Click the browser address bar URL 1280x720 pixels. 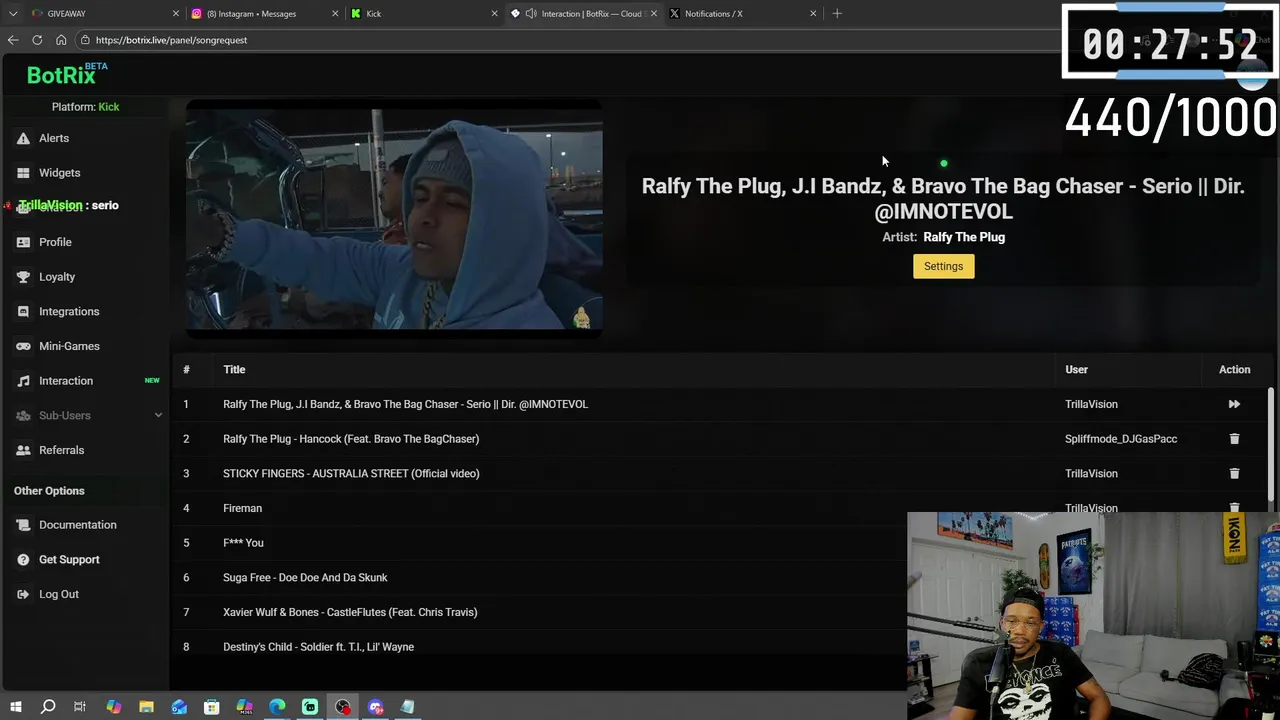click(171, 40)
